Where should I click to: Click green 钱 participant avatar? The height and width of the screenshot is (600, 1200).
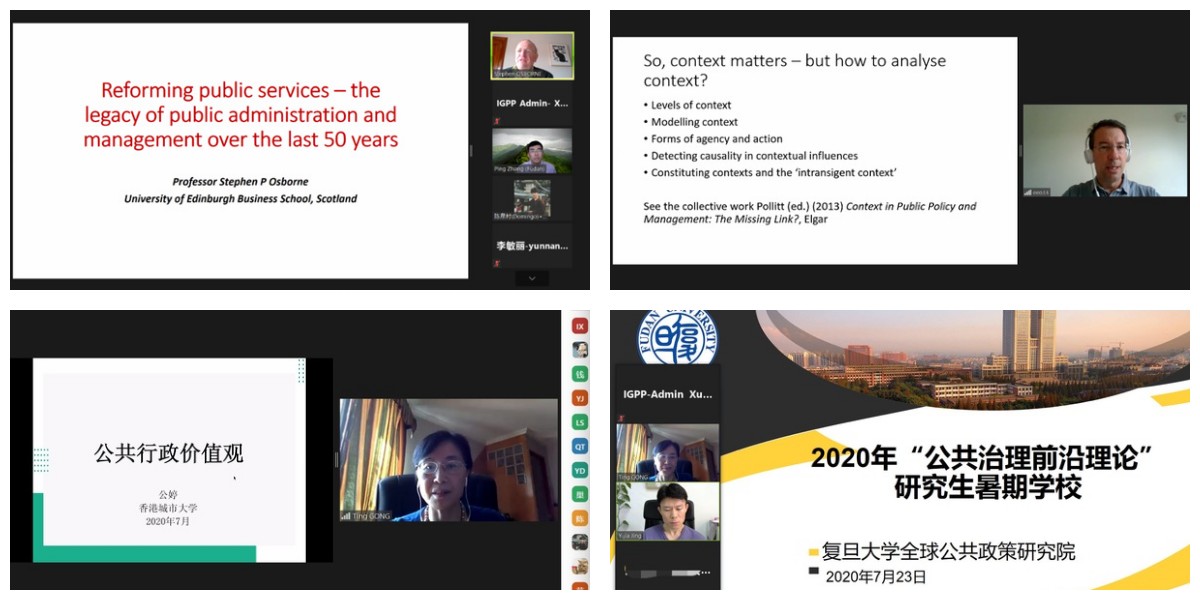tap(579, 374)
